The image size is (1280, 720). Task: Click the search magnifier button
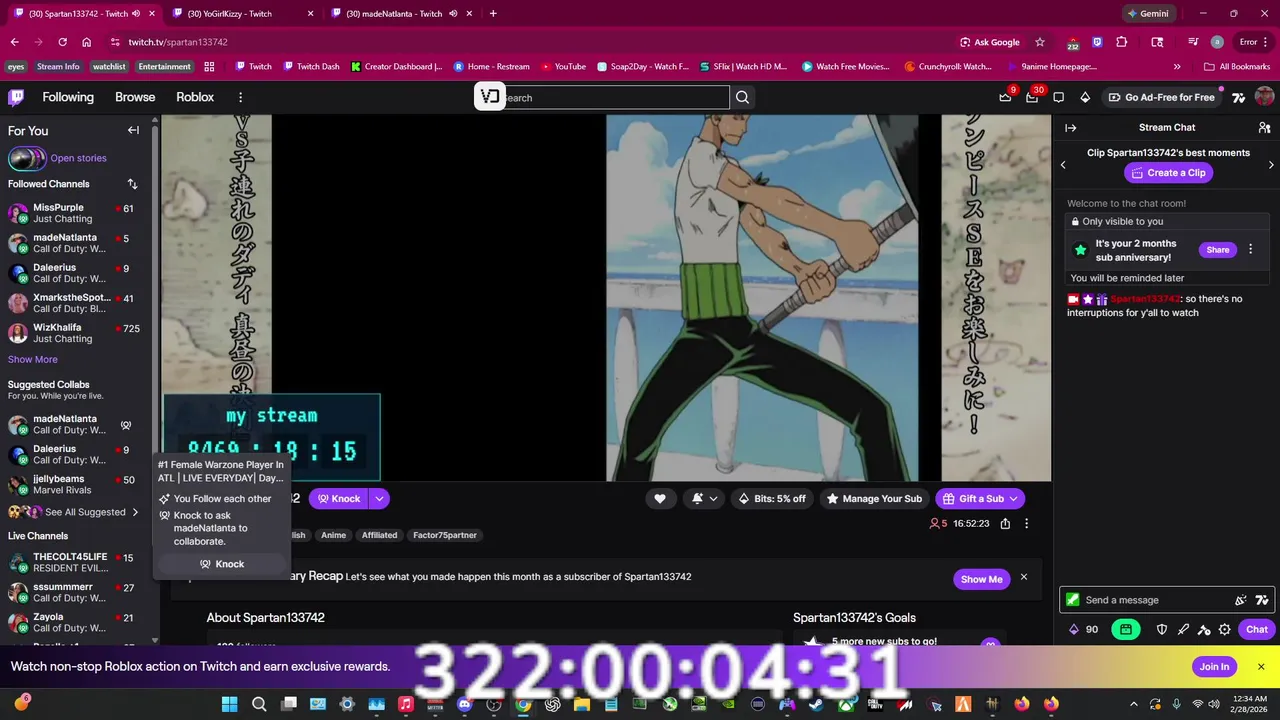742,97
